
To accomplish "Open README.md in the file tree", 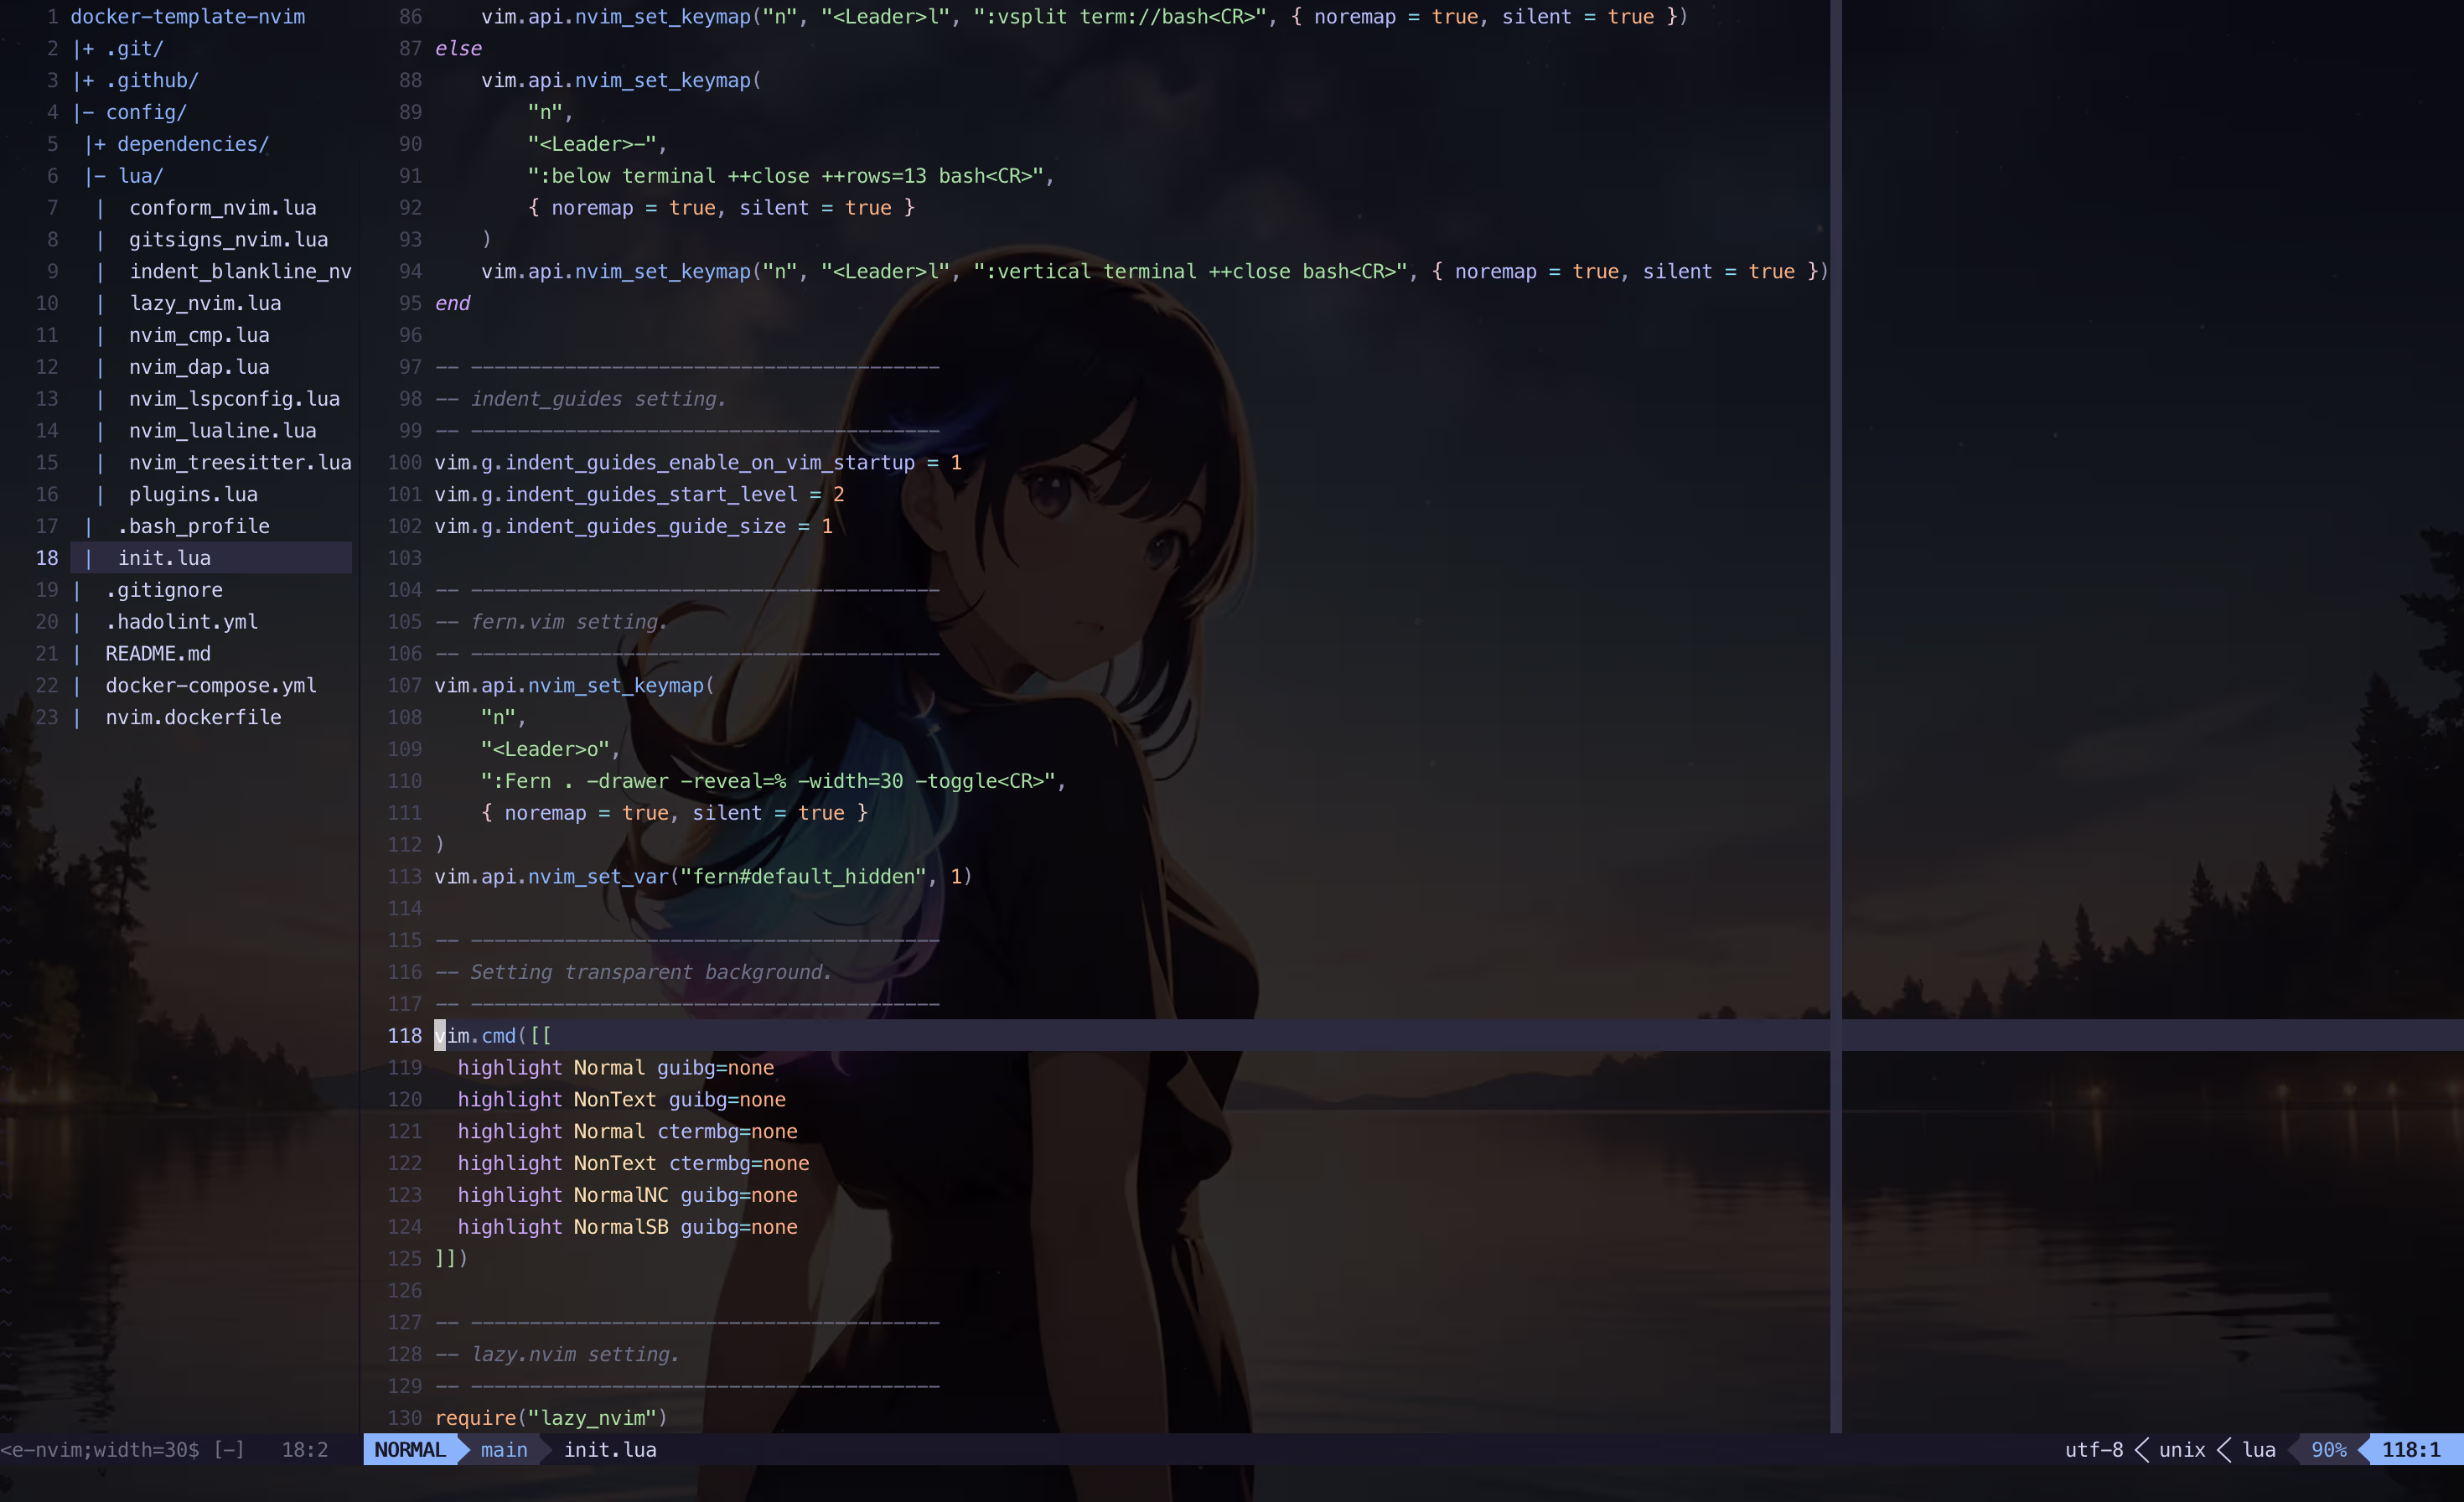I will pyautogui.click(x=158, y=654).
